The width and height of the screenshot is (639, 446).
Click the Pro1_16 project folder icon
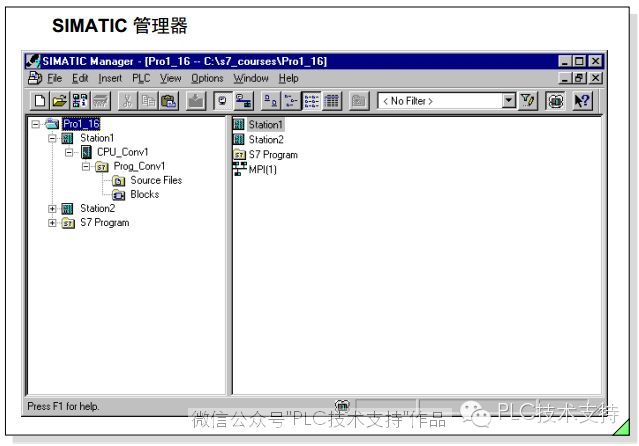tap(52, 124)
